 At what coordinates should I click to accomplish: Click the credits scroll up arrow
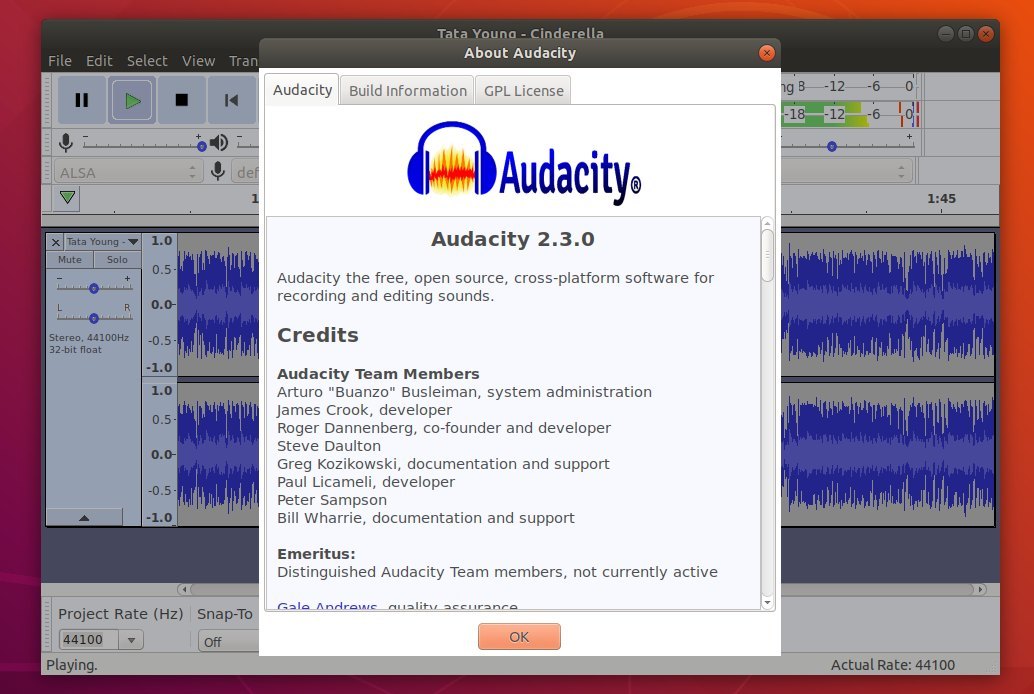coord(767,224)
